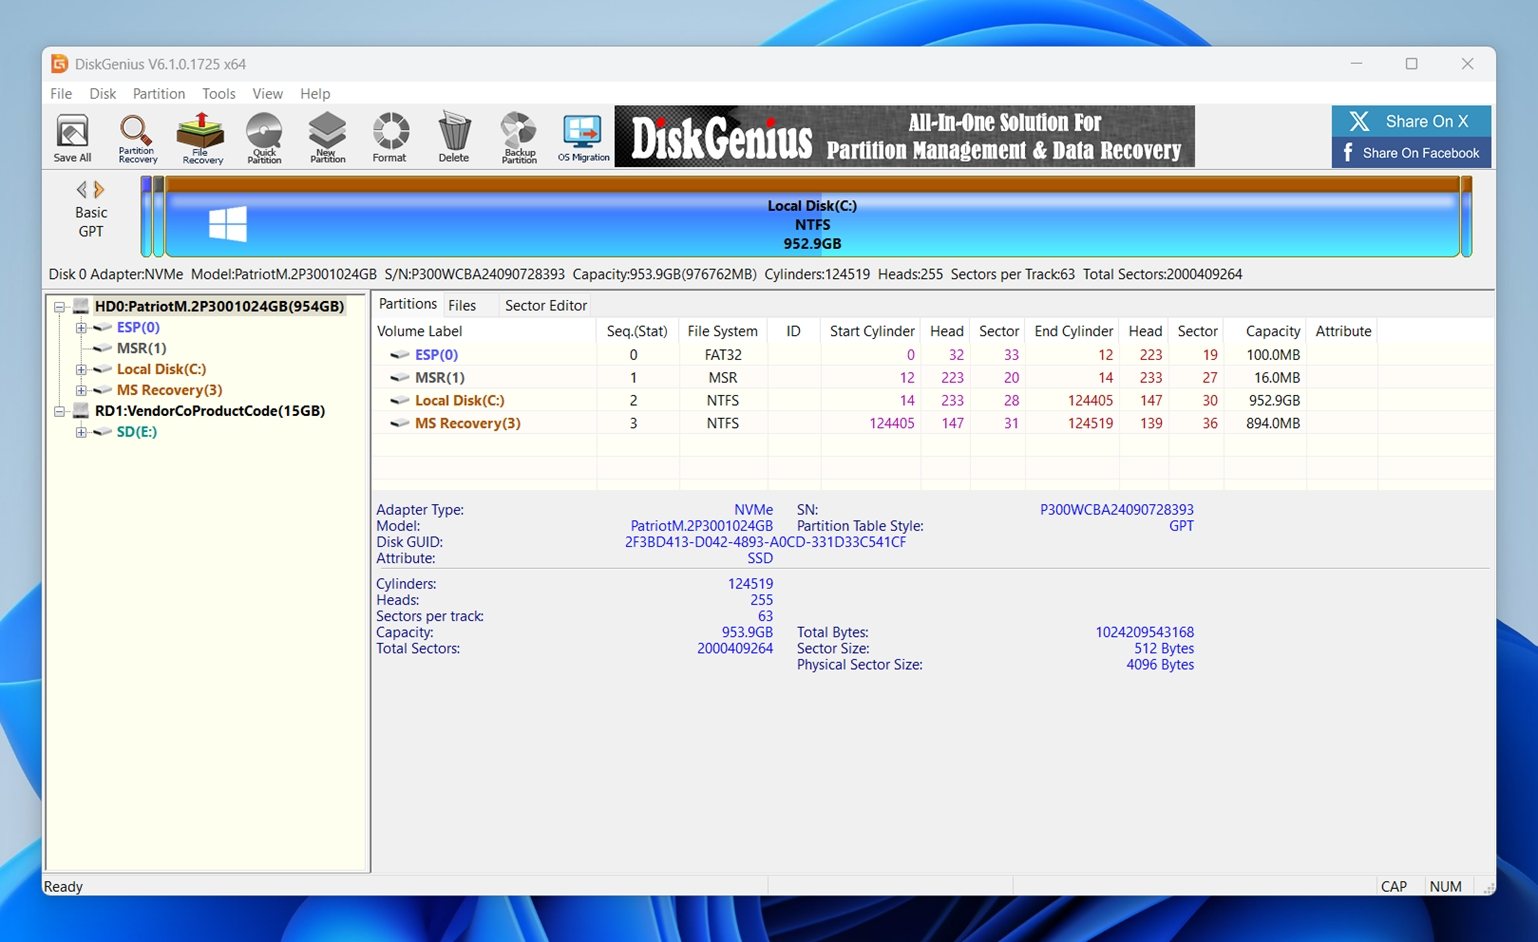This screenshot has width=1538, height=942.
Task: Switch to the Files tab
Action: [x=463, y=305]
